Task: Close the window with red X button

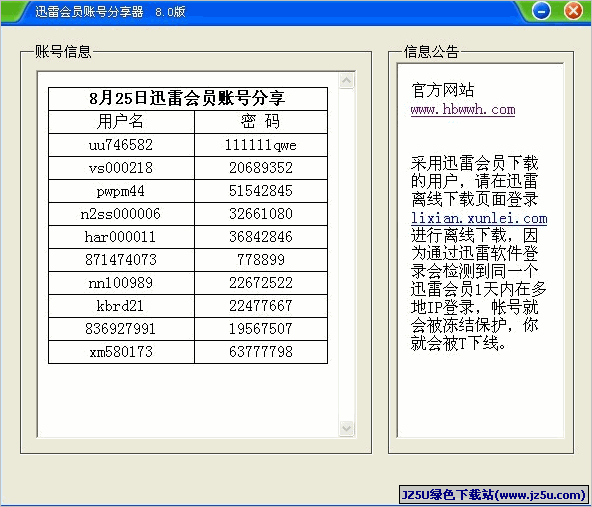Action: tap(573, 11)
